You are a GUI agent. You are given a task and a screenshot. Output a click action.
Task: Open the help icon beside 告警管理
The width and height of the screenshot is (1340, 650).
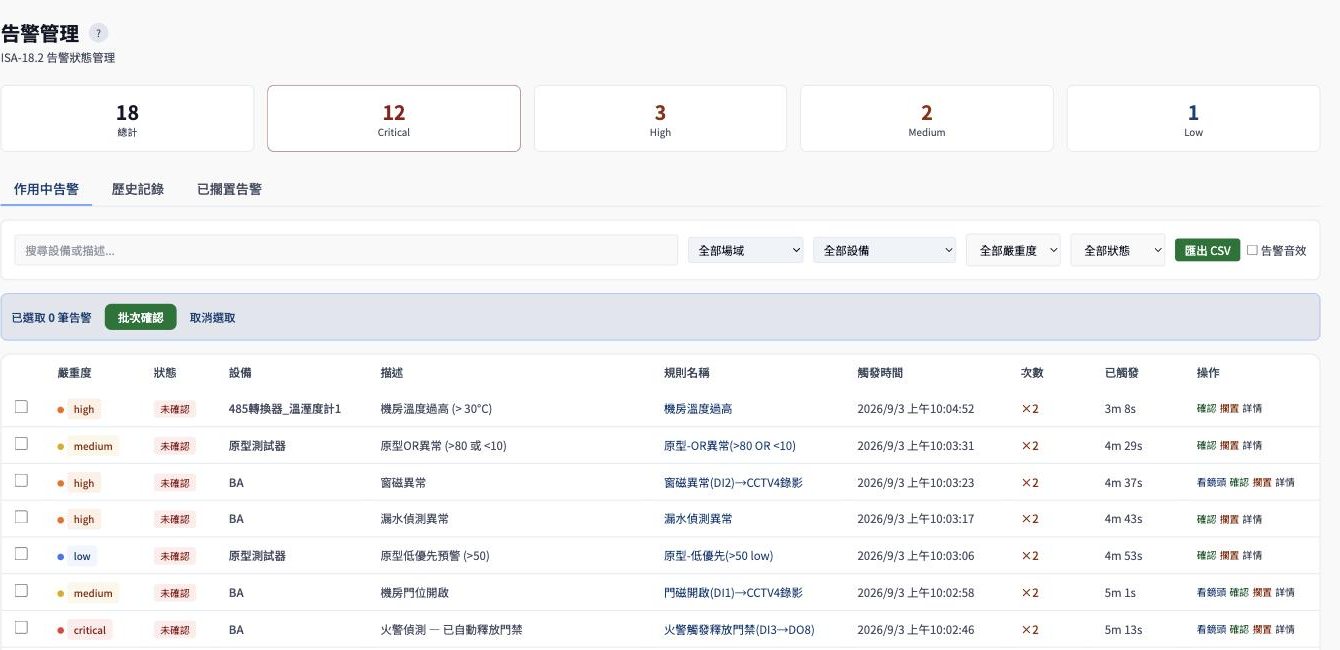click(98, 33)
